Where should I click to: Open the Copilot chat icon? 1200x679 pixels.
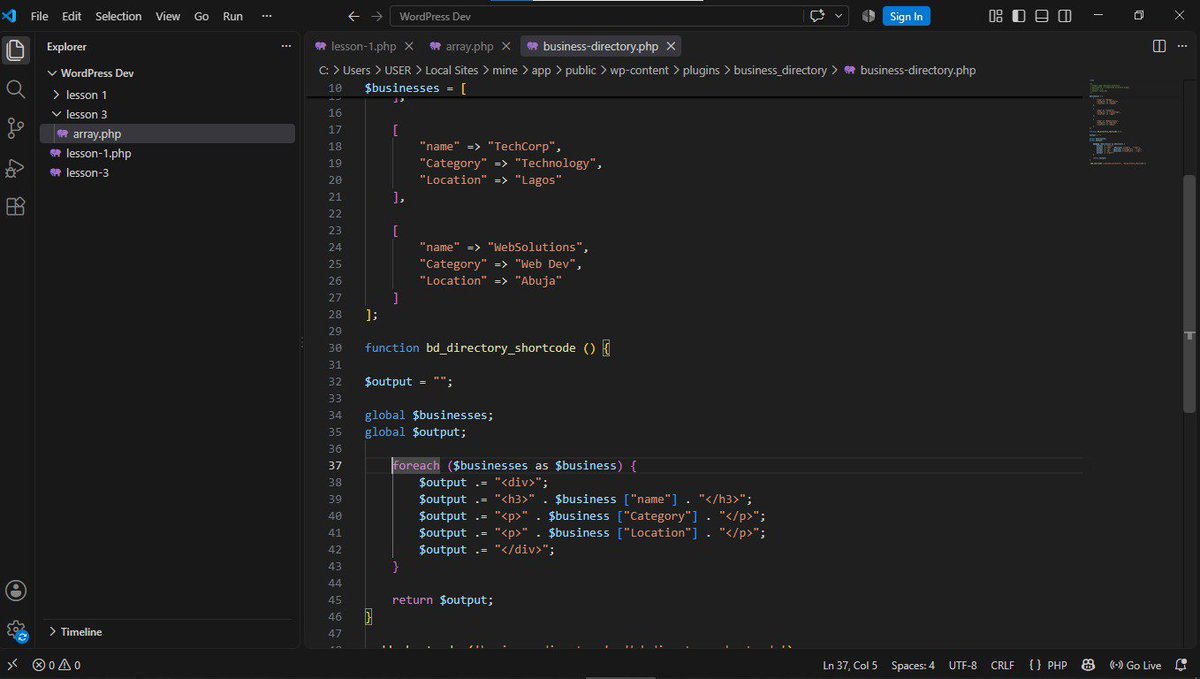[817, 16]
